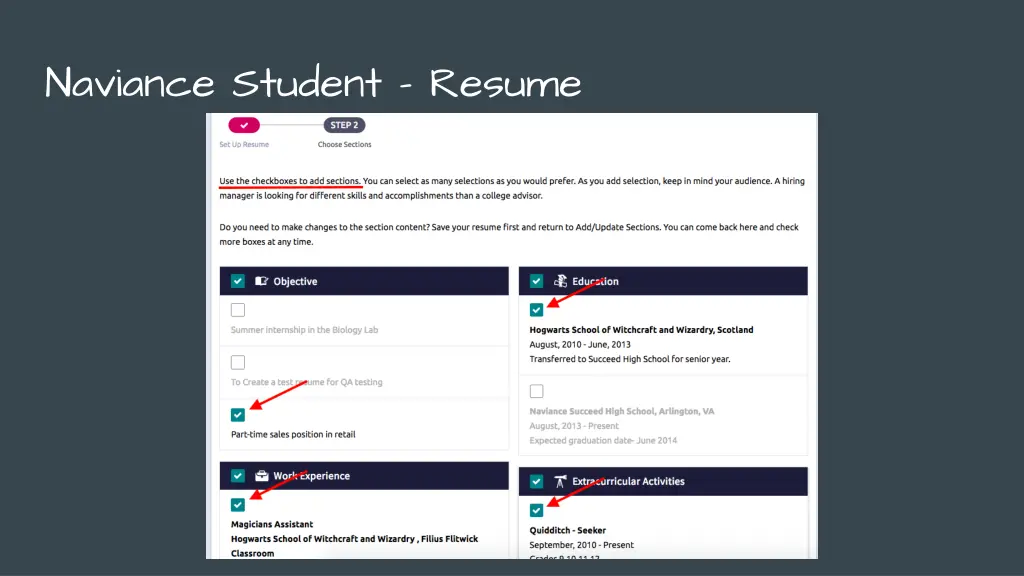Uncheck the Extracurricular Activities header checkbox
Viewport: 1024px width, 576px height.
[x=536, y=481]
